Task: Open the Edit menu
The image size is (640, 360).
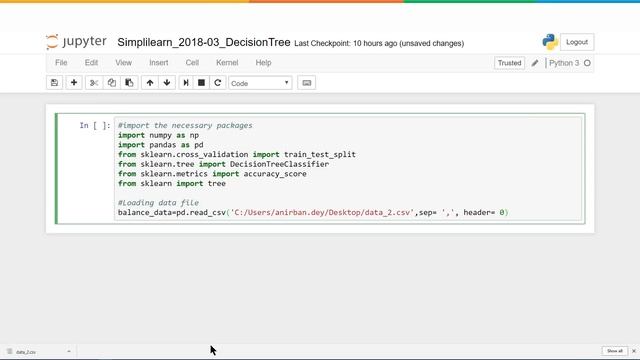Action: pos(91,62)
